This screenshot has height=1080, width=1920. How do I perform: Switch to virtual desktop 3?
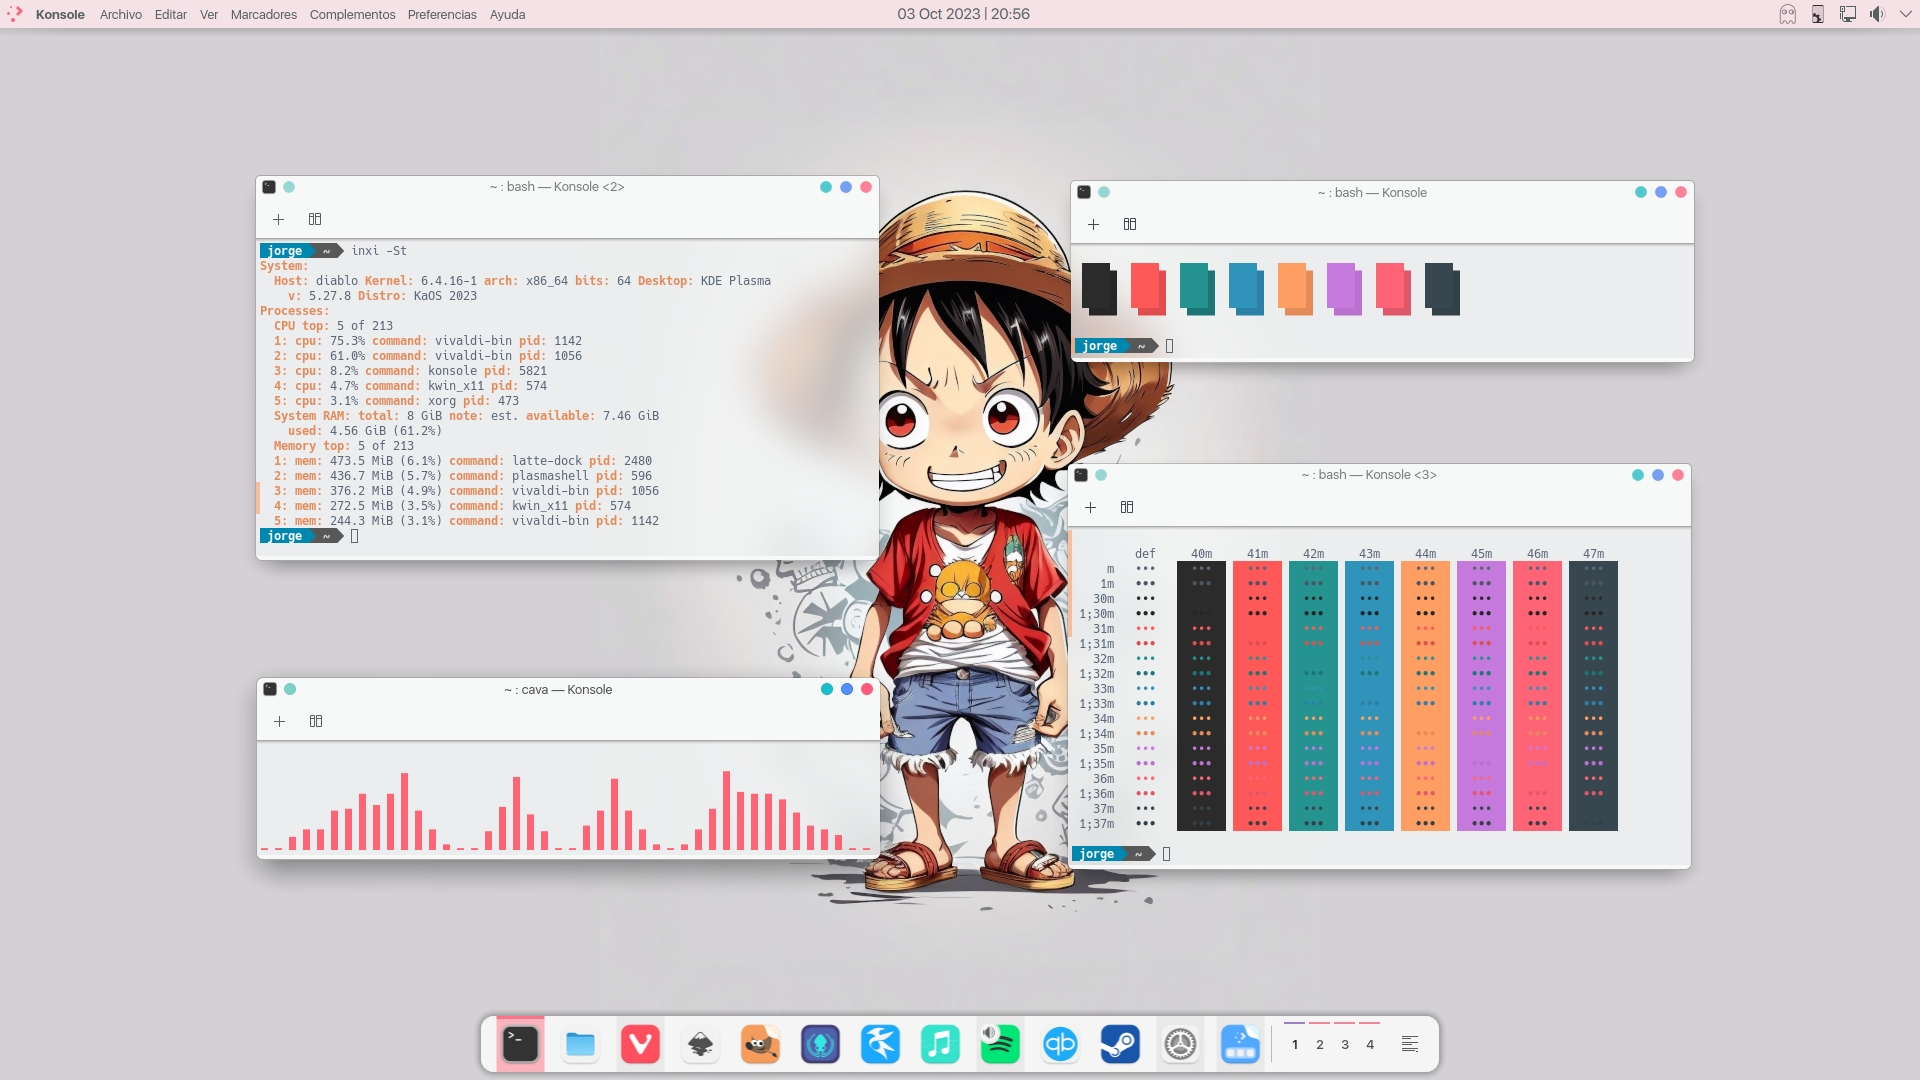[1345, 1044]
